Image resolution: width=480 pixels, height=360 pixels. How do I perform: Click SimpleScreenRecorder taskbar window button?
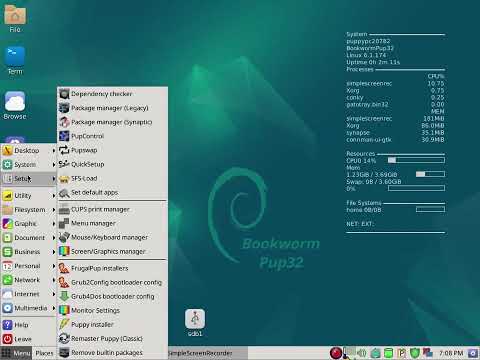point(207,353)
